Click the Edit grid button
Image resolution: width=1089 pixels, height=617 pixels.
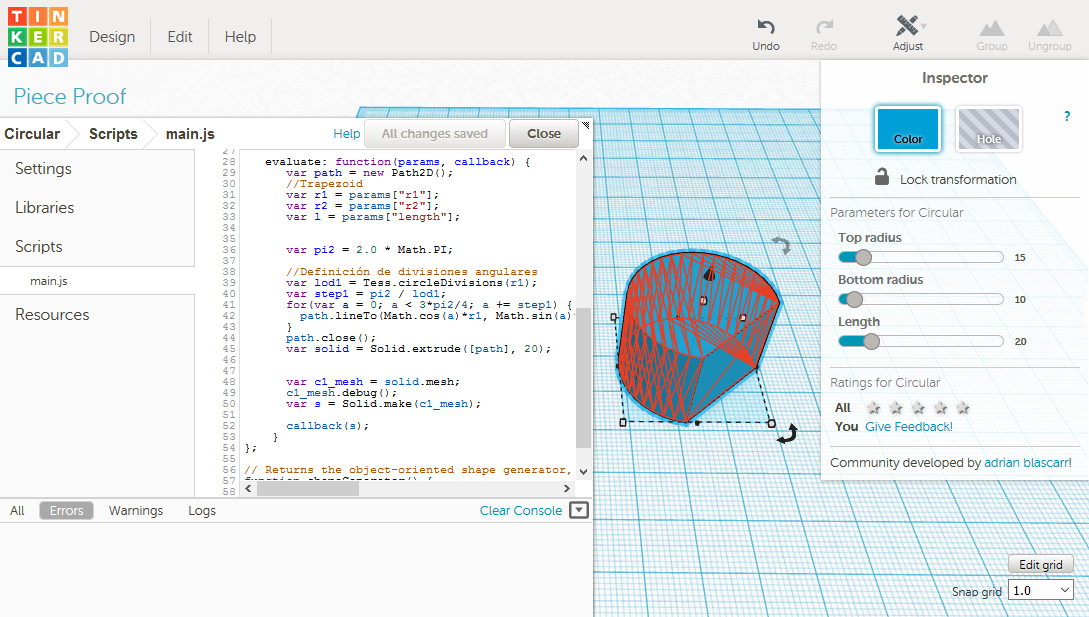(x=1040, y=564)
